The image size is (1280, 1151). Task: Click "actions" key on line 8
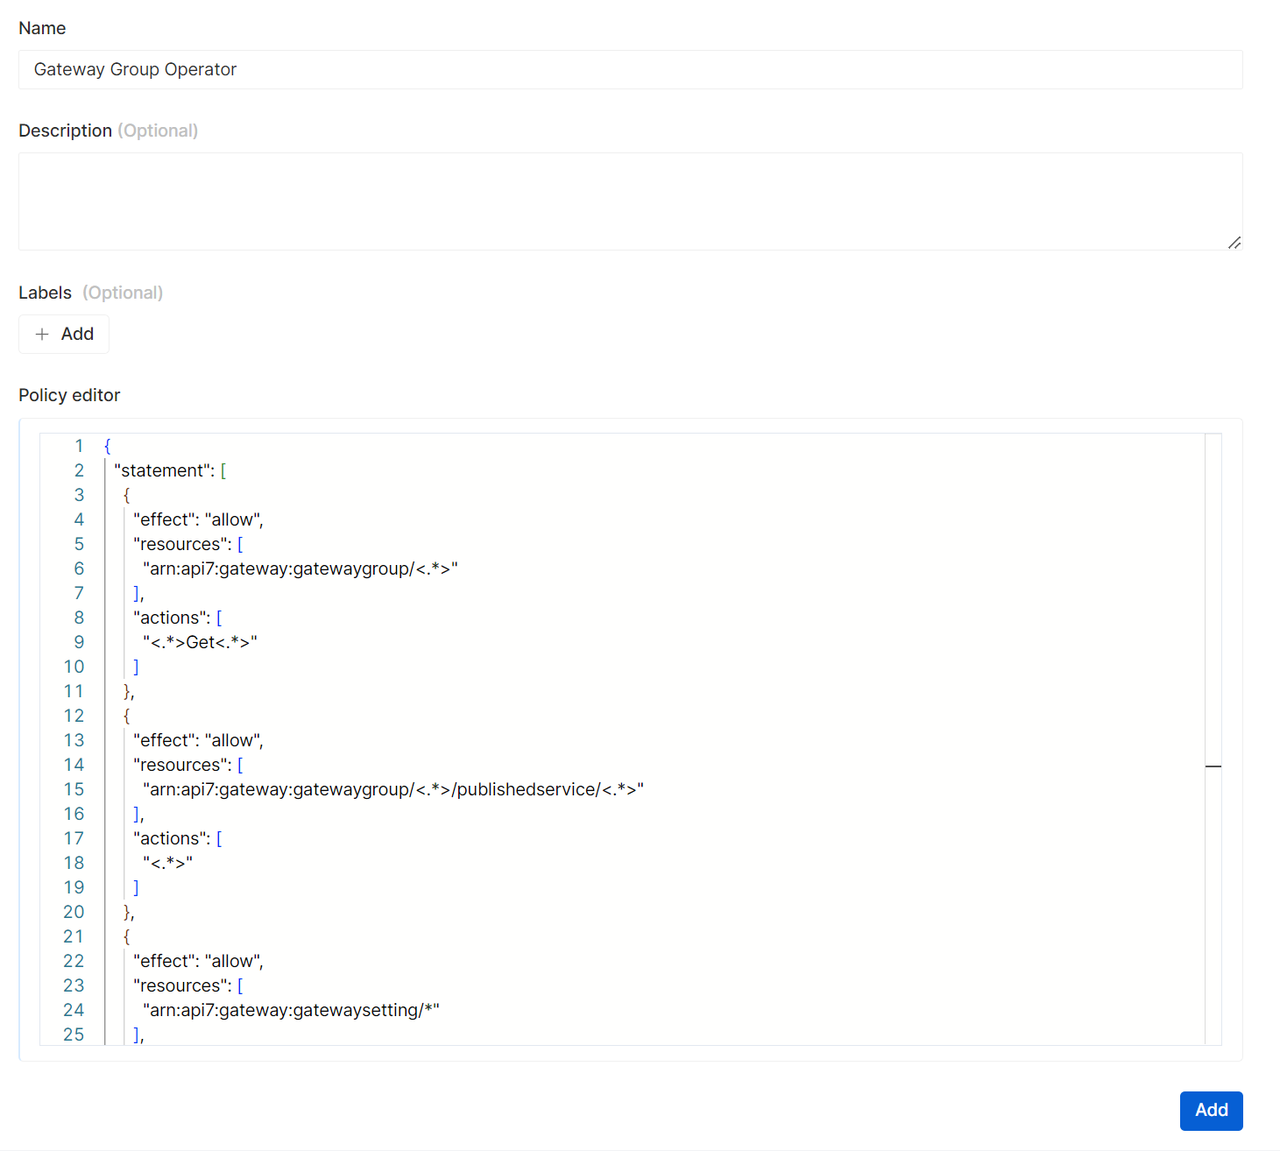[x=169, y=618]
